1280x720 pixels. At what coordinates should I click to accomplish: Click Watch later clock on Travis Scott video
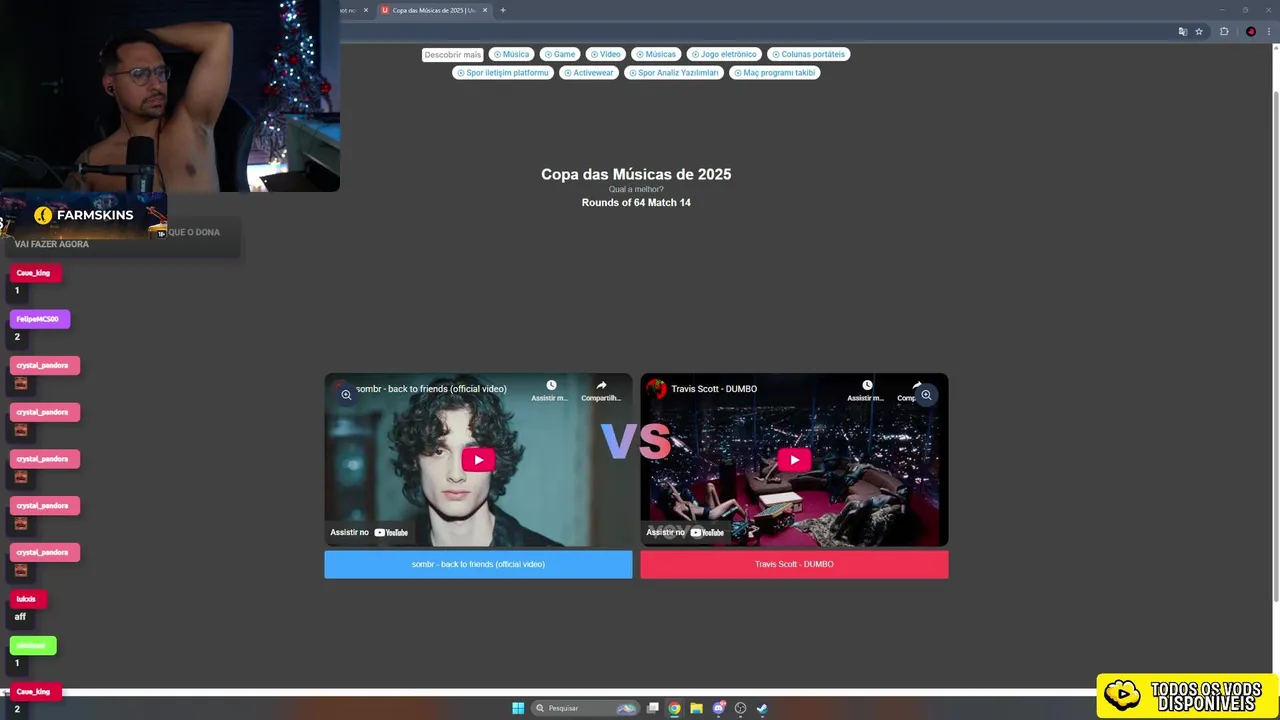867,385
